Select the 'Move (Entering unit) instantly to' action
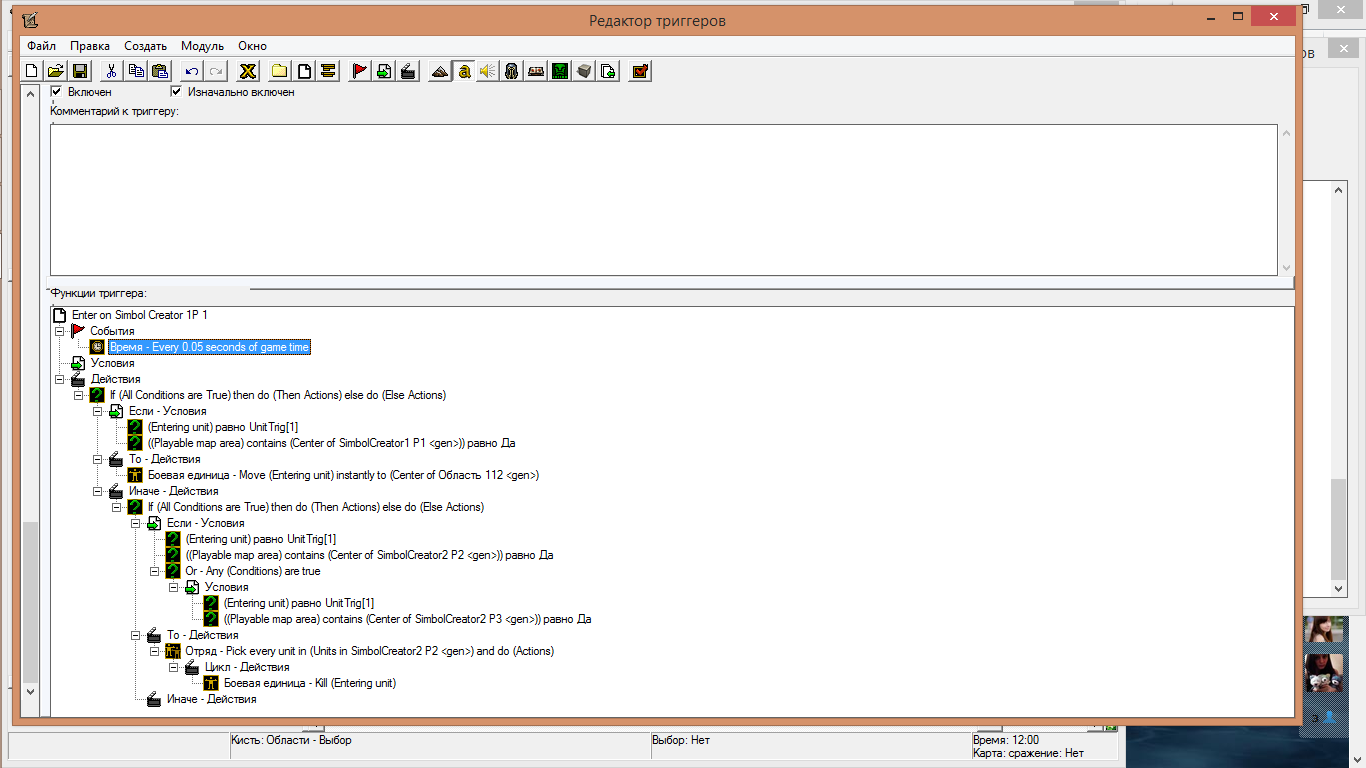The height and width of the screenshot is (768, 1366). [344, 475]
